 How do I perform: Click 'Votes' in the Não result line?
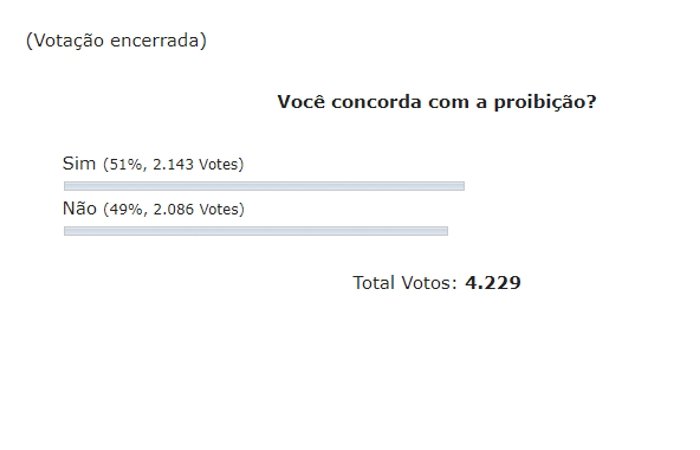coord(219,209)
